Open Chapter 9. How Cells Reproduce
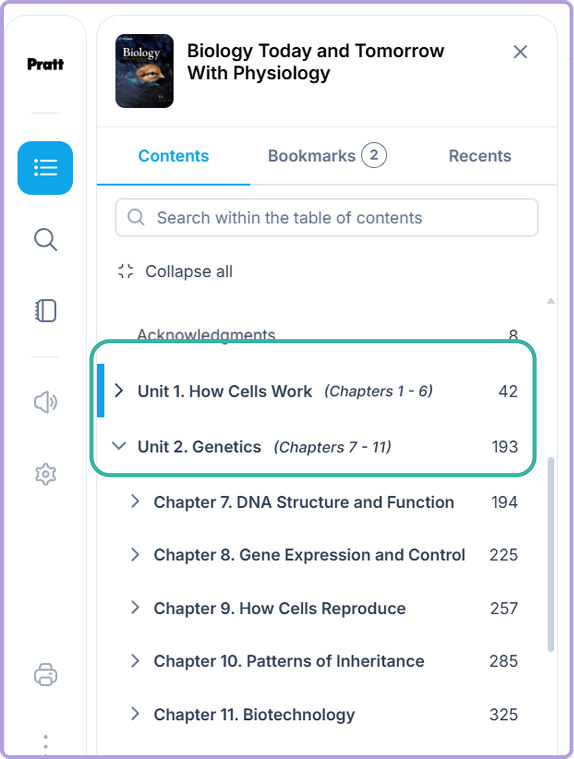574x759 pixels. [280, 608]
